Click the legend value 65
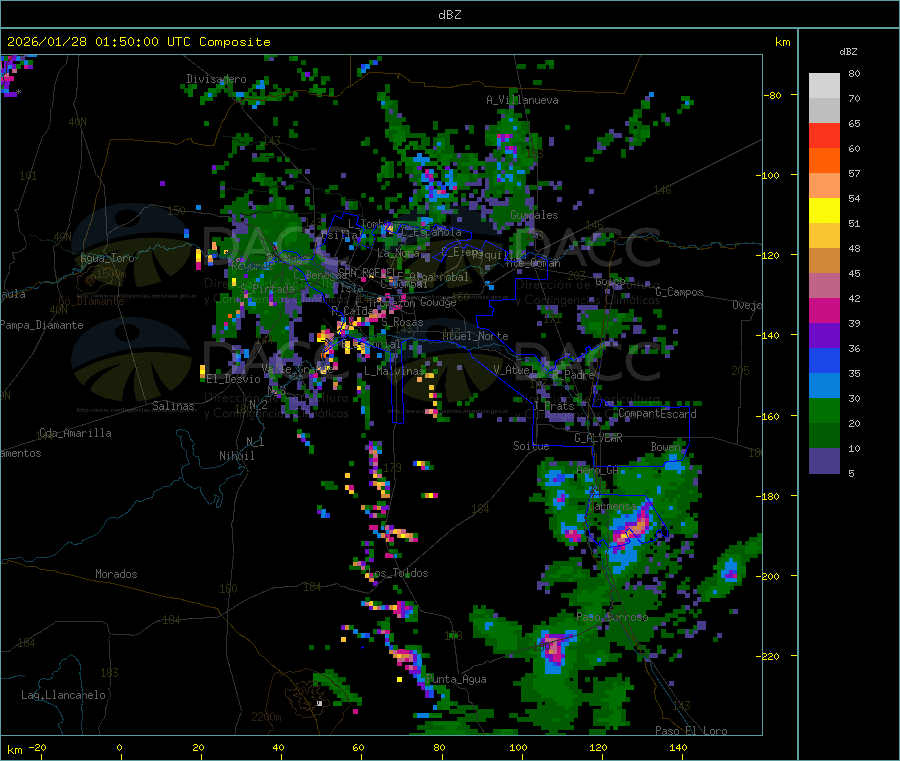The height and width of the screenshot is (761, 900). click(x=854, y=123)
